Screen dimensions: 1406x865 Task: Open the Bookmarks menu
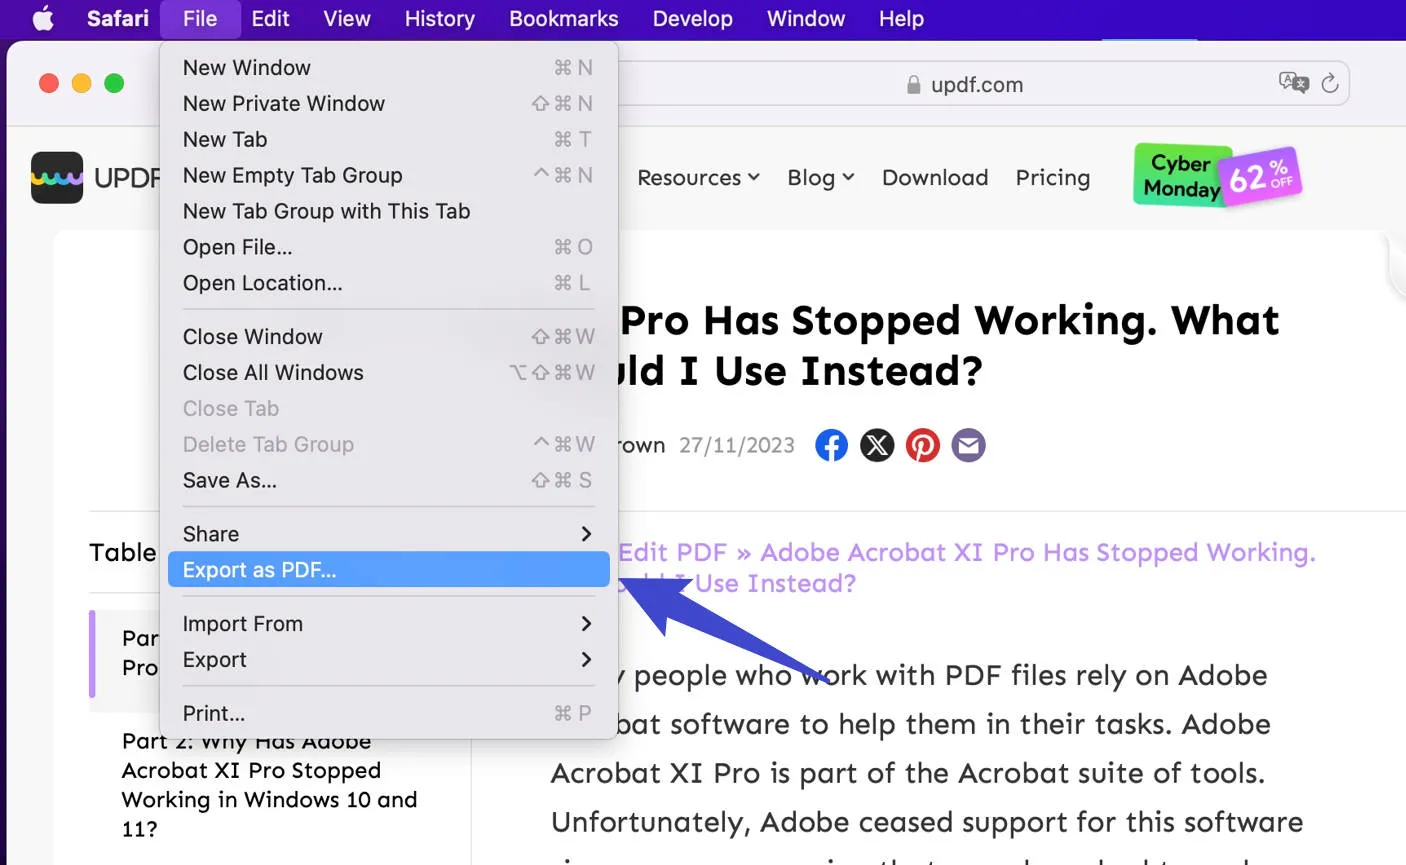pyautogui.click(x=563, y=18)
